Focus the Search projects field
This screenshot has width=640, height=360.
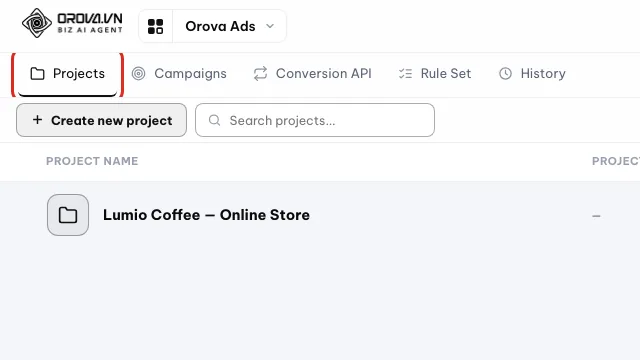315,120
